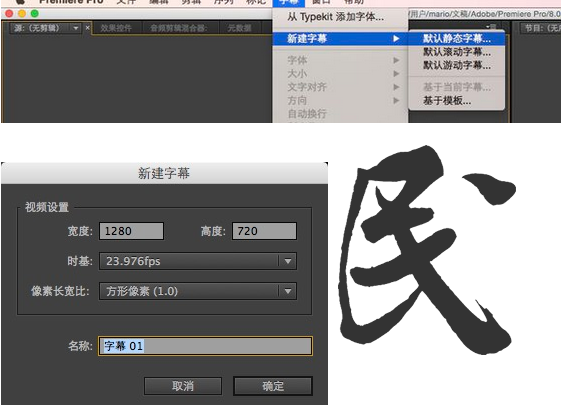Click the disabled 大小 menu item
Viewport: 566px width, 405px height.
coord(340,74)
